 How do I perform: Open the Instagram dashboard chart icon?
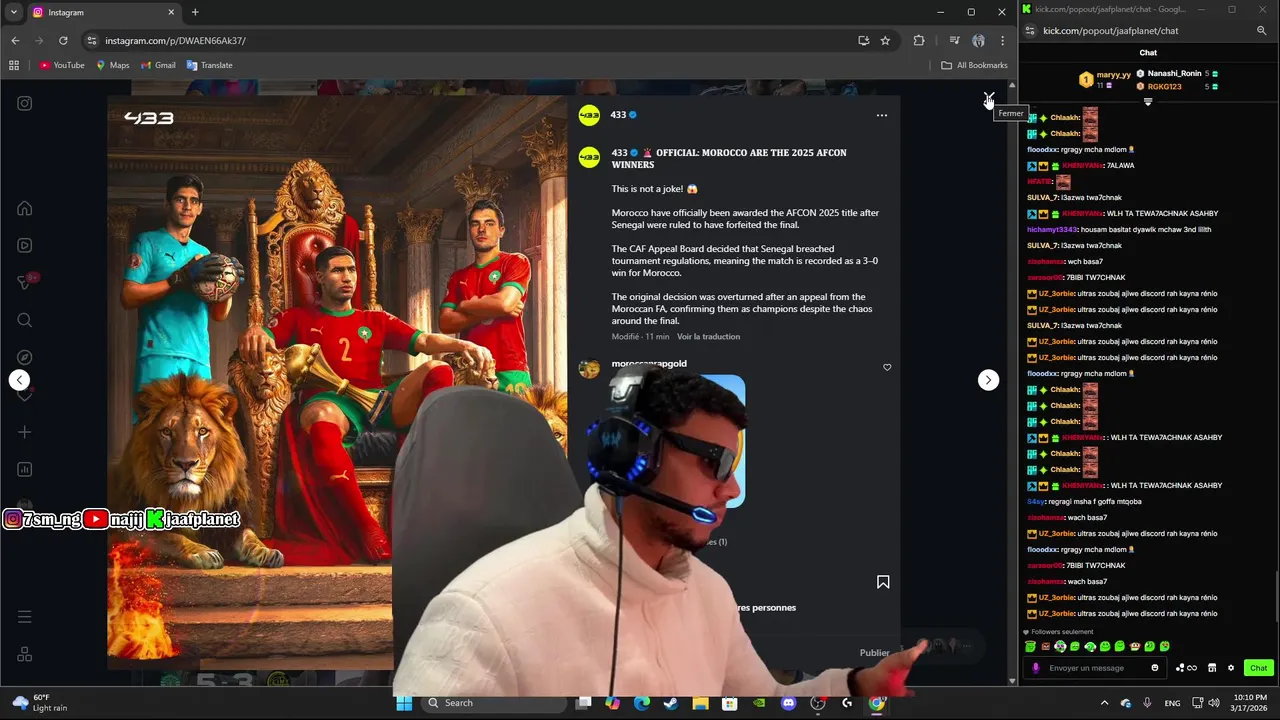pos(25,469)
